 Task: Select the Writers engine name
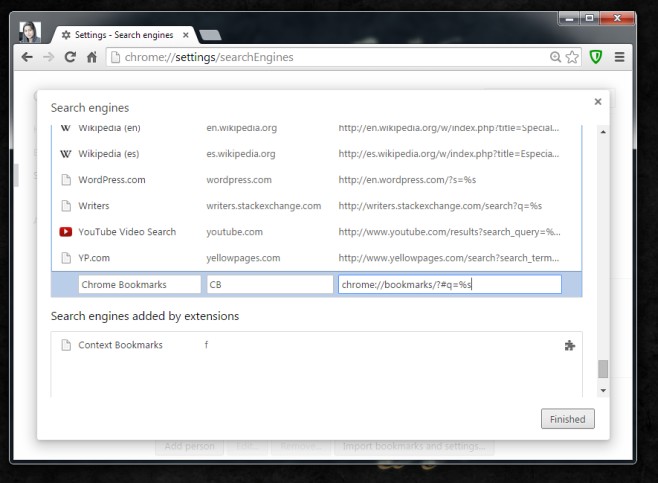coord(94,206)
